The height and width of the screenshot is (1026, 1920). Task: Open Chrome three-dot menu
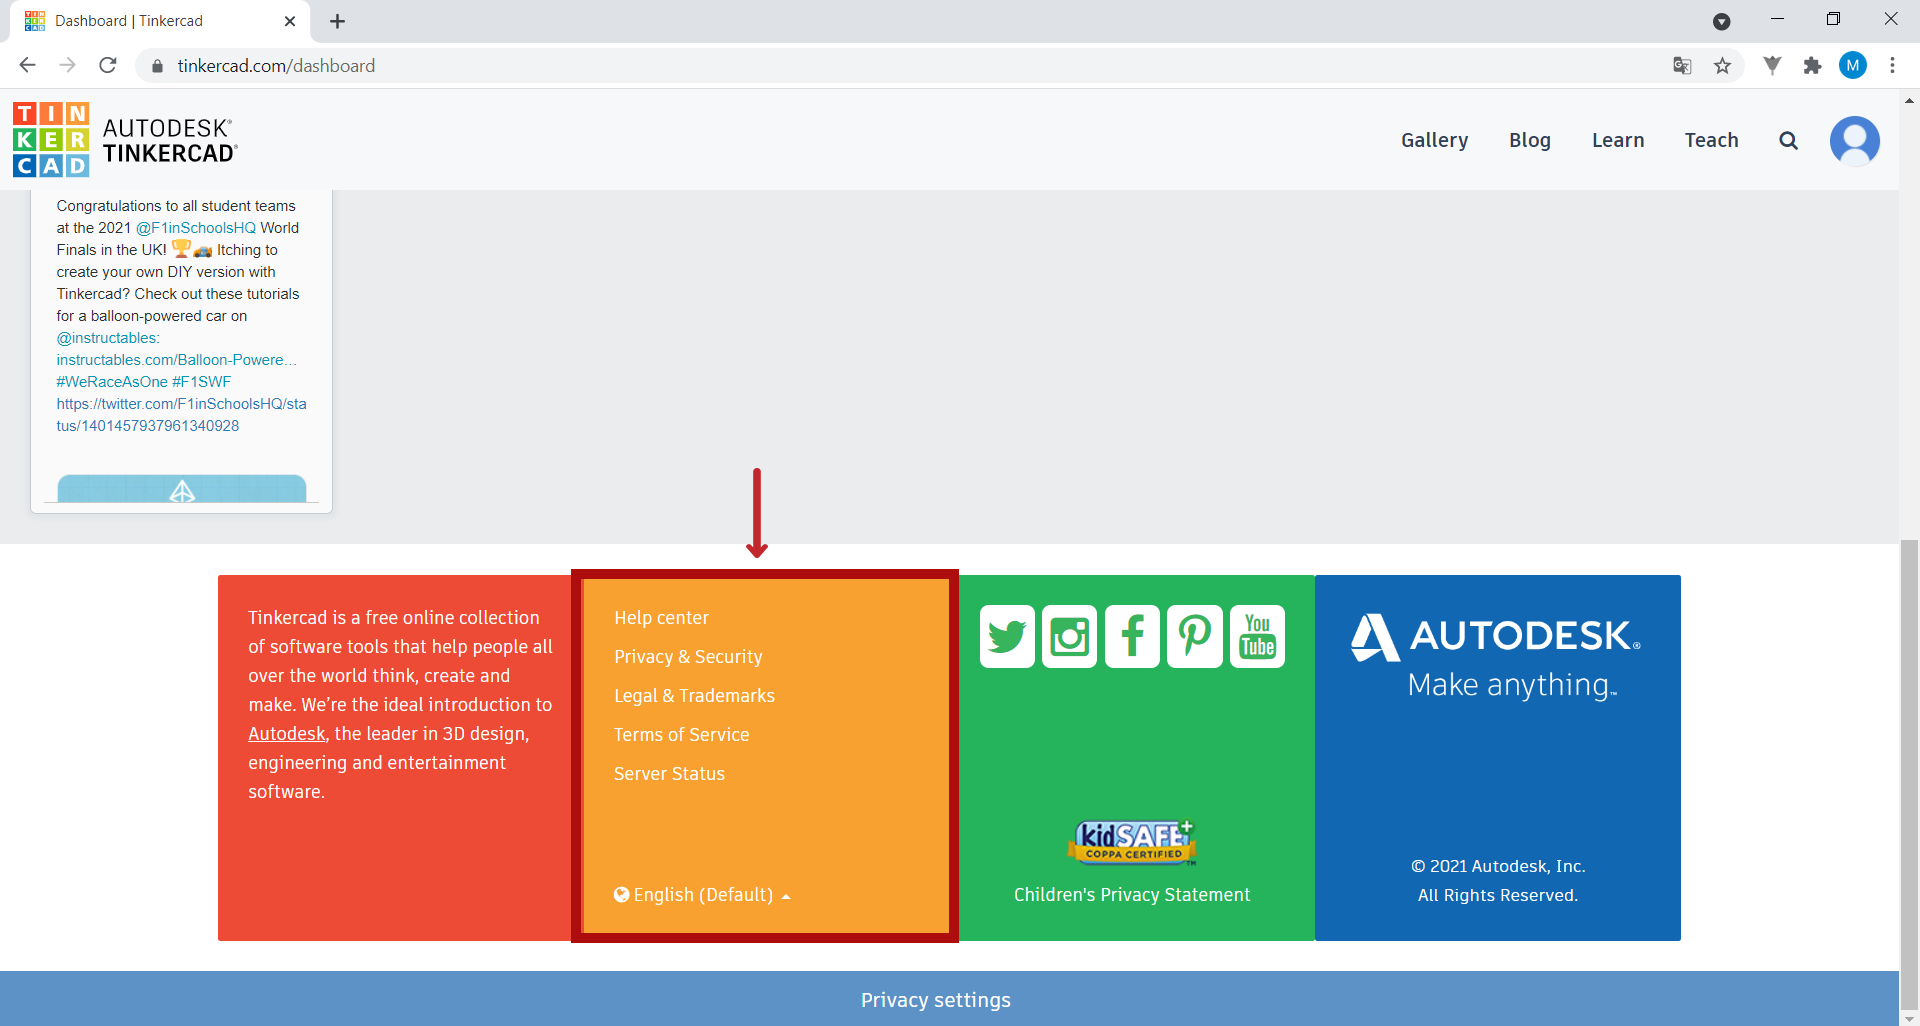tap(1892, 66)
